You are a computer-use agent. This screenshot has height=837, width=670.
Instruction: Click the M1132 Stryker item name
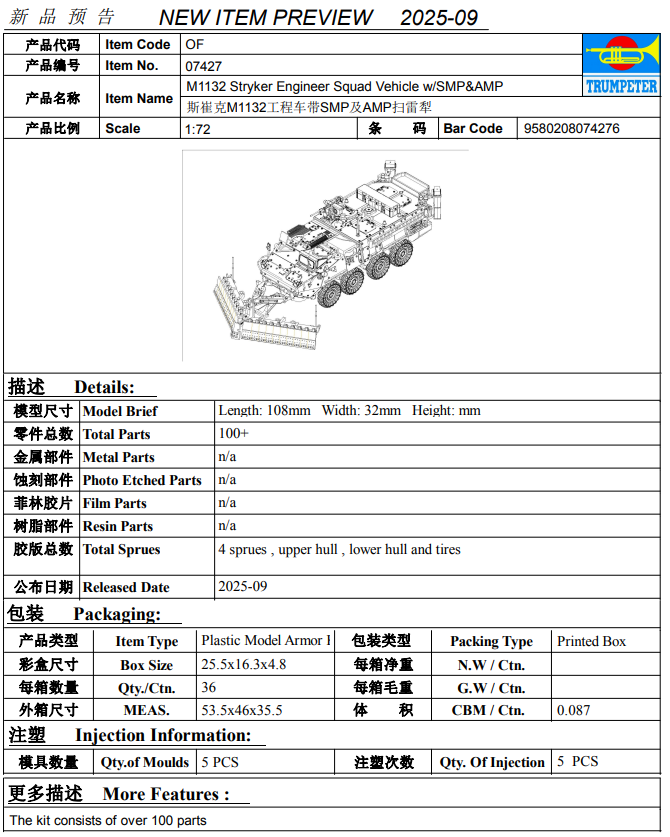(x=344, y=86)
